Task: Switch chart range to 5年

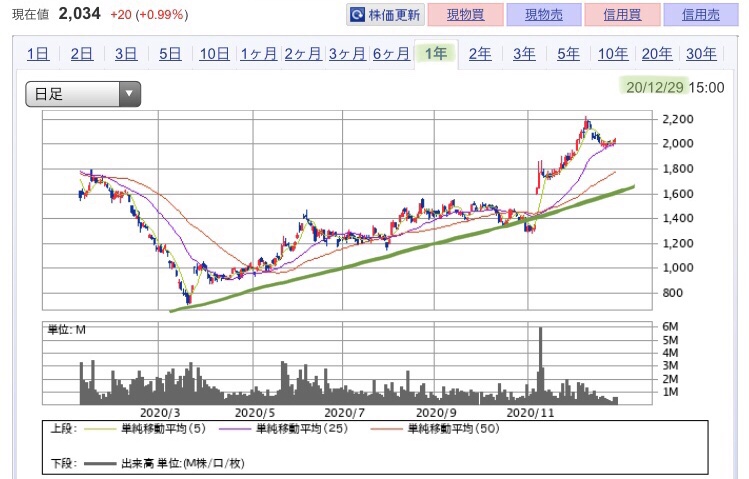Action: click(568, 54)
